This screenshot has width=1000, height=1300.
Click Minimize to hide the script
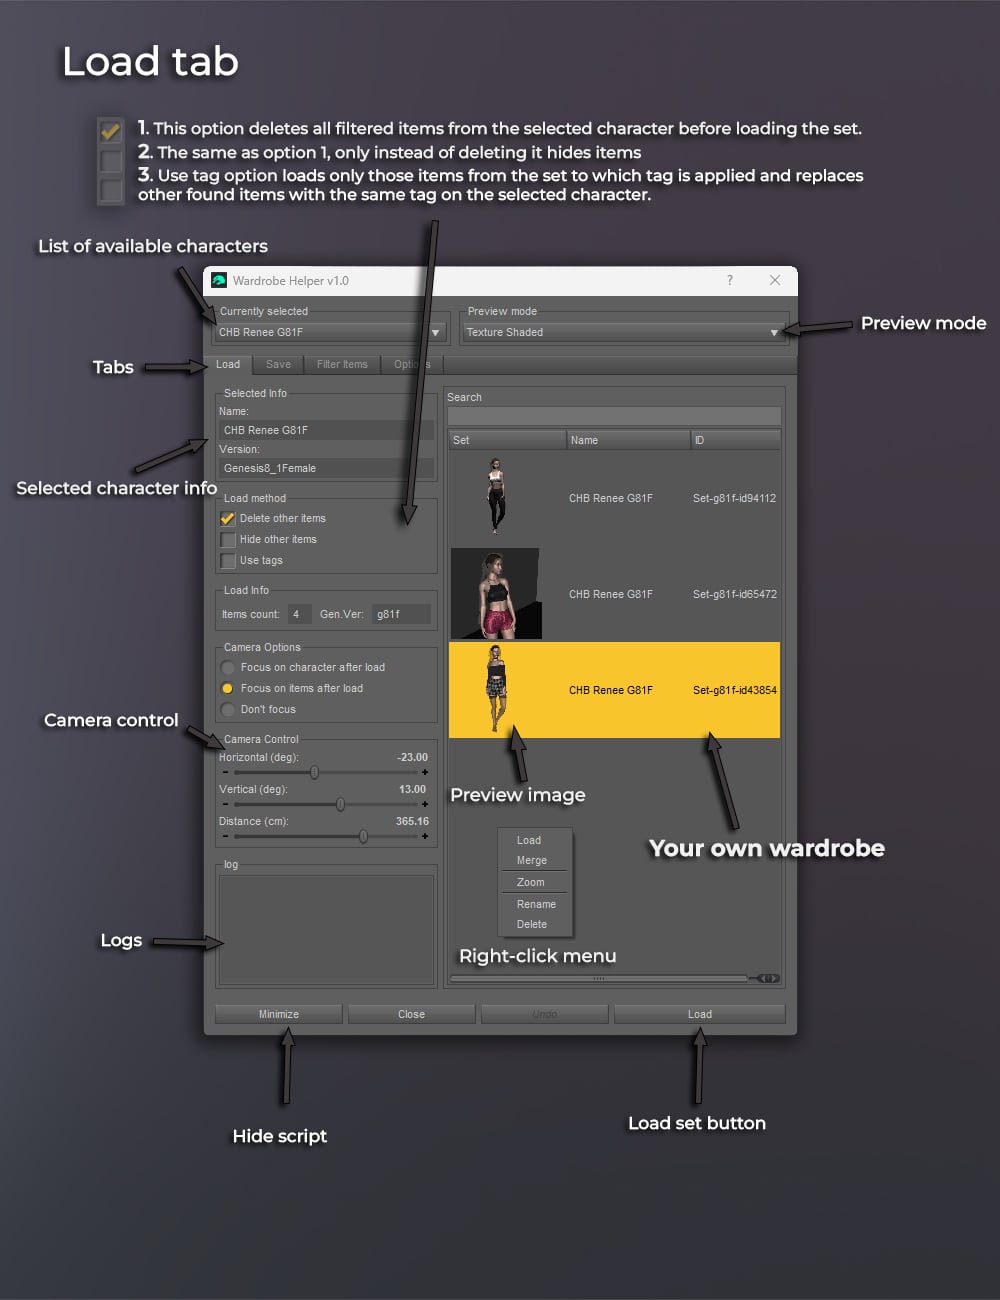click(x=277, y=1013)
